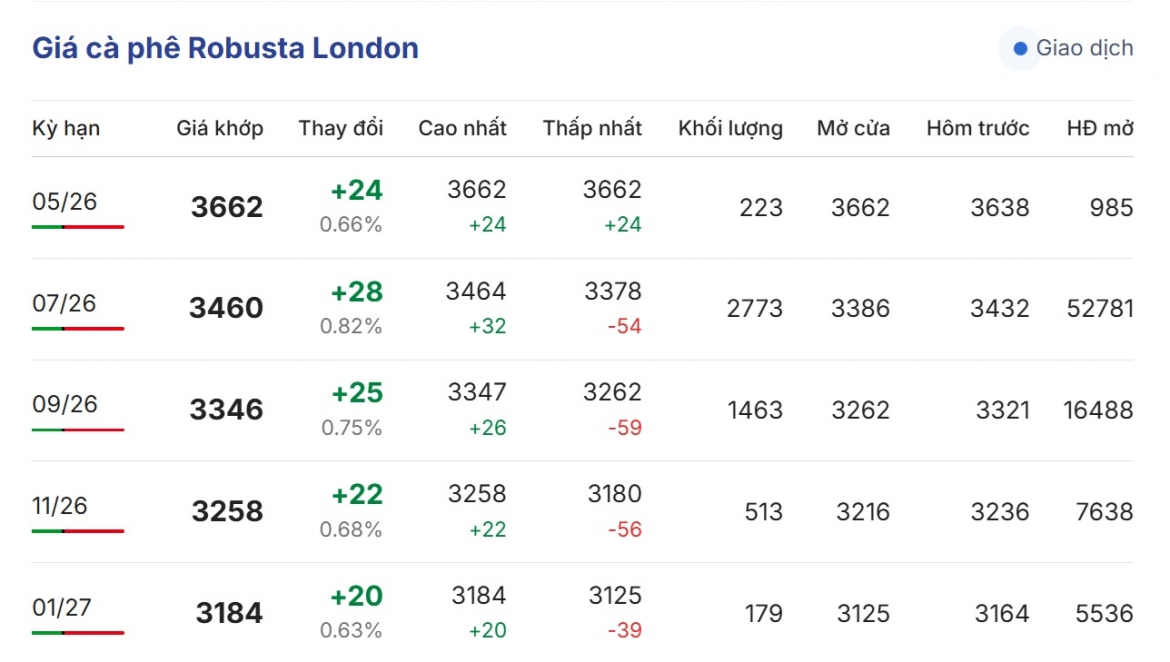Click the blue Giao dịch status dot

pyautogui.click(x=1020, y=49)
